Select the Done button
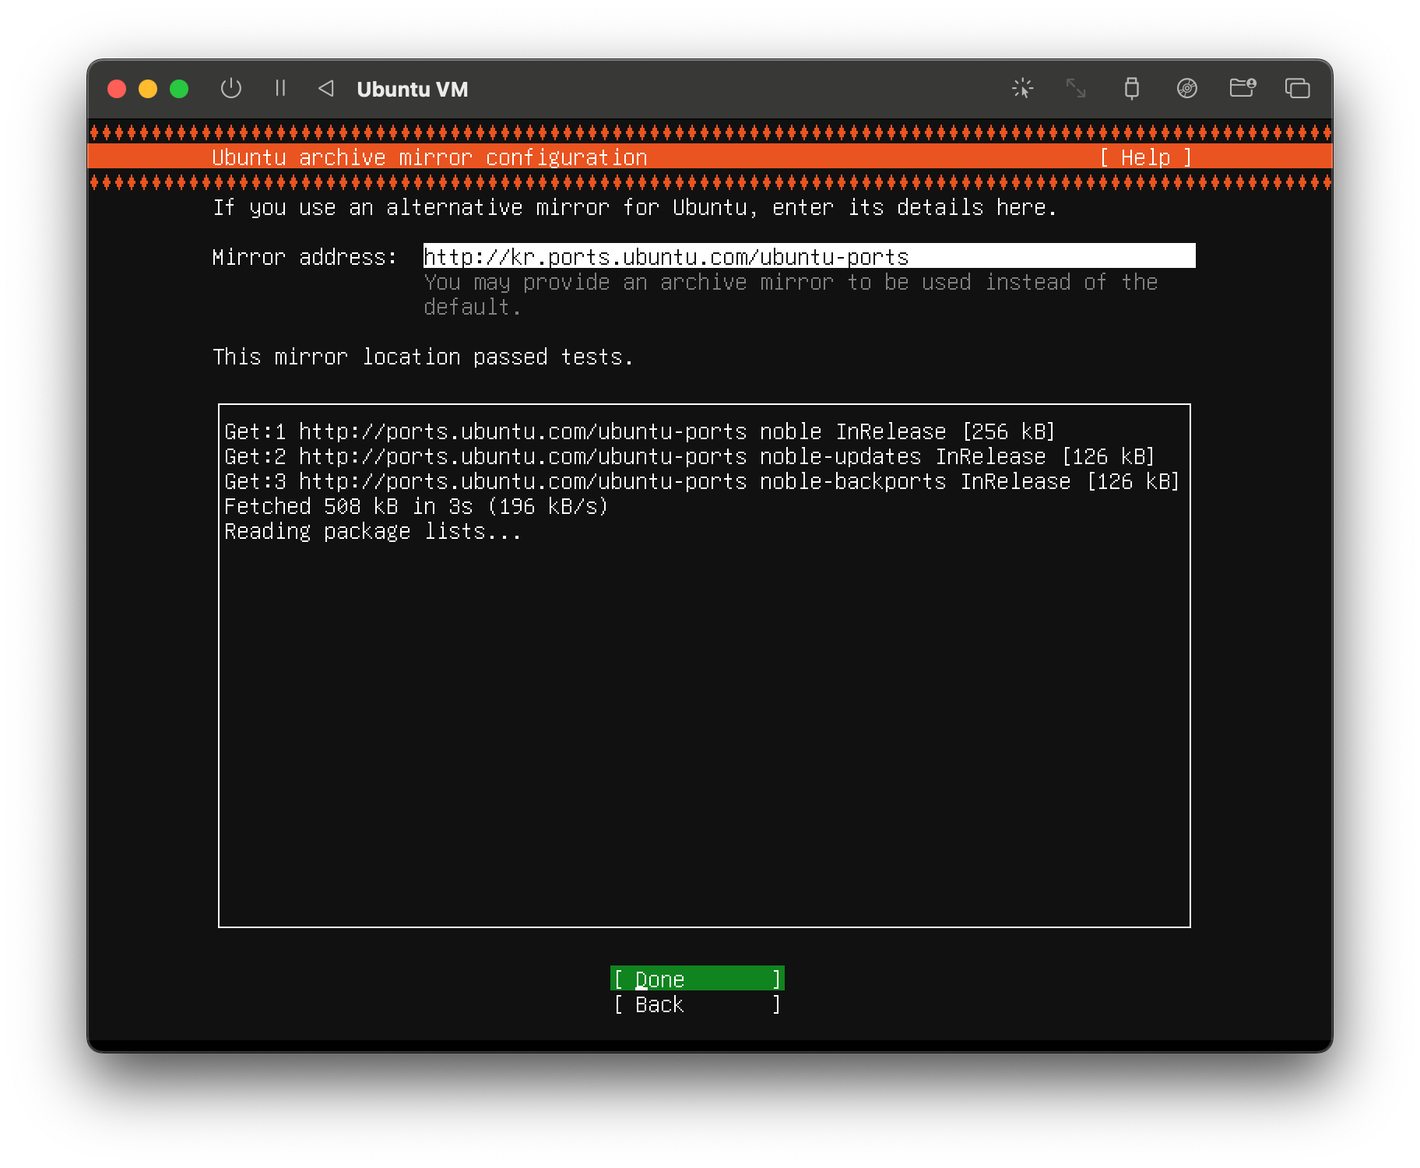1420x1168 pixels. 697,979
